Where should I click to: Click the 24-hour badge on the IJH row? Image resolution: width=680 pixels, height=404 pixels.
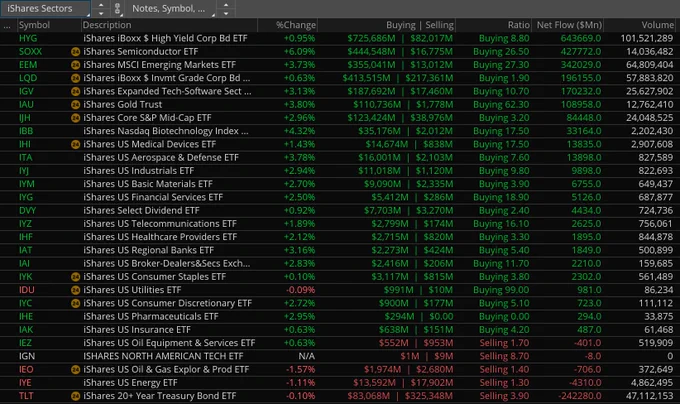[75, 118]
